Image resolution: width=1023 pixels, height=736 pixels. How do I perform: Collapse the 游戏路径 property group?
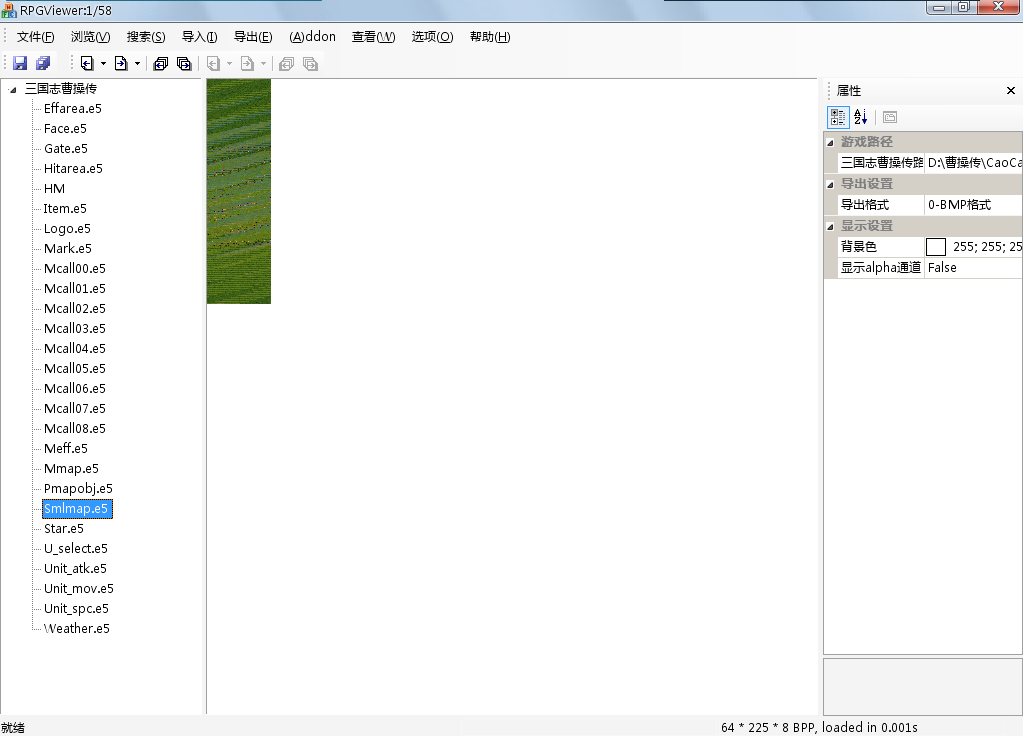830,142
